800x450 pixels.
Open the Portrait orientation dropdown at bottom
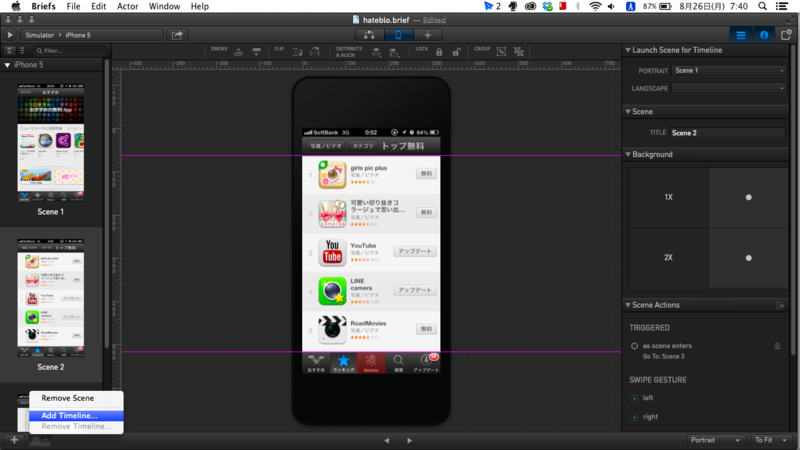(714, 440)
